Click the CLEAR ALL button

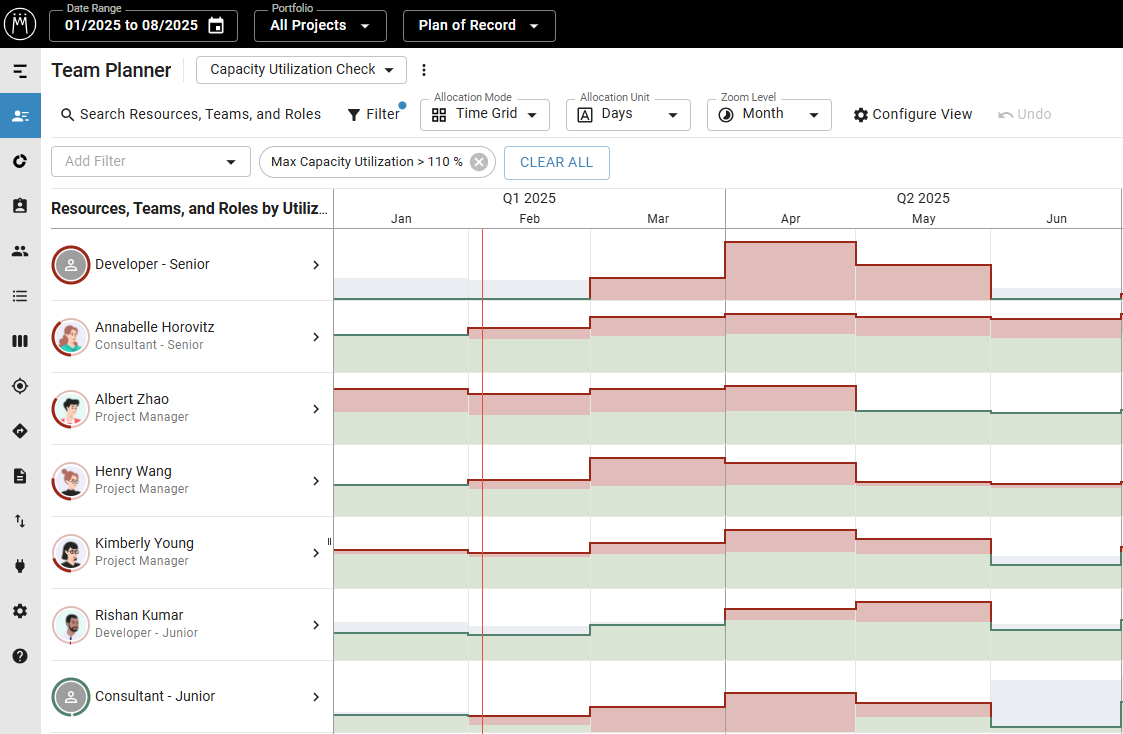(556, 162)
